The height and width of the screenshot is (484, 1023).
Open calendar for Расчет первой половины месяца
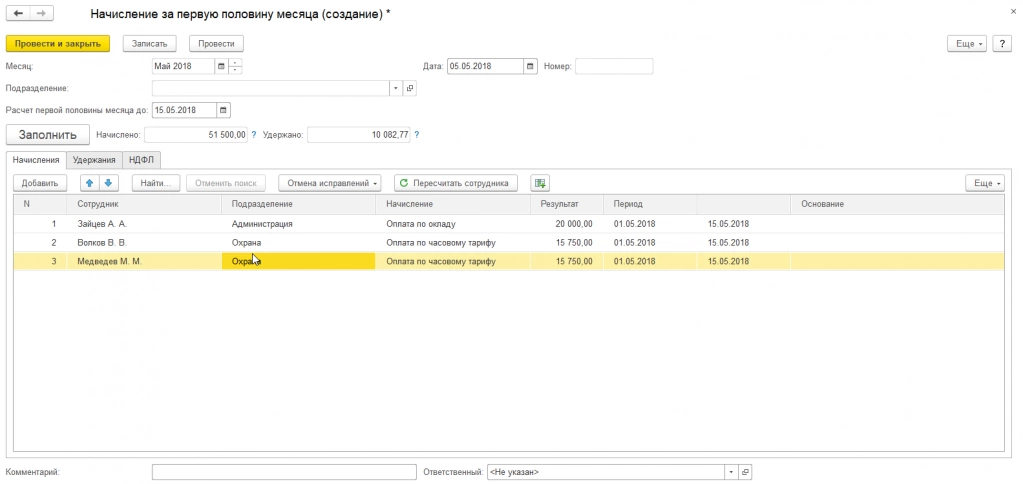click(224, 110)
